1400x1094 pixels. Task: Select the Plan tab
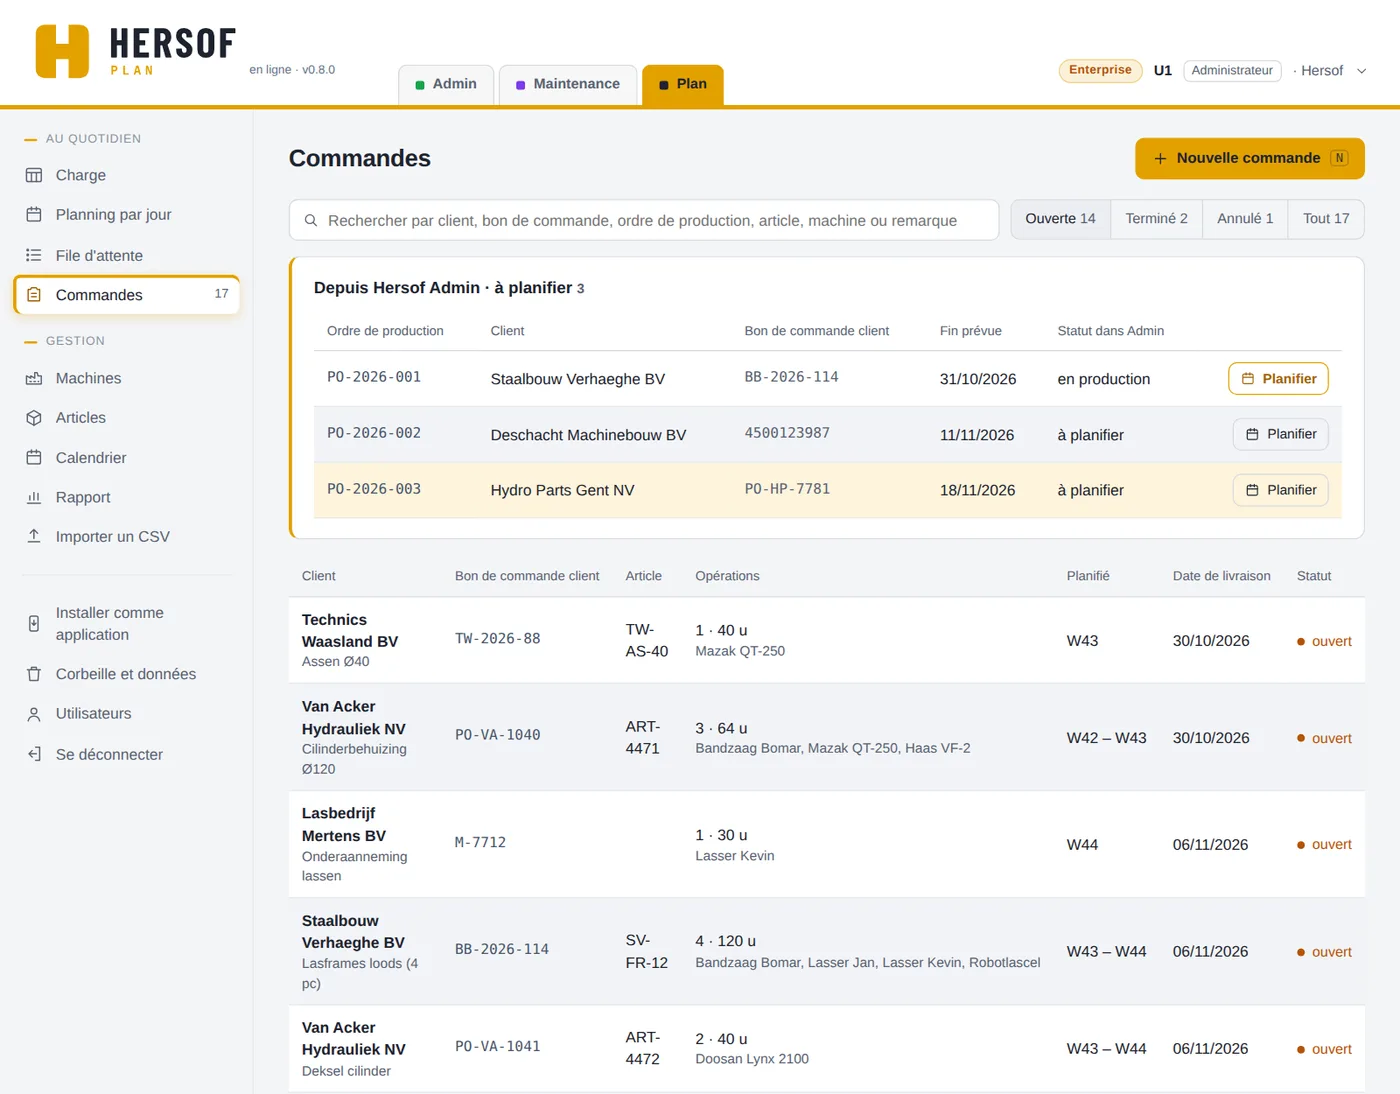(683, 84)
